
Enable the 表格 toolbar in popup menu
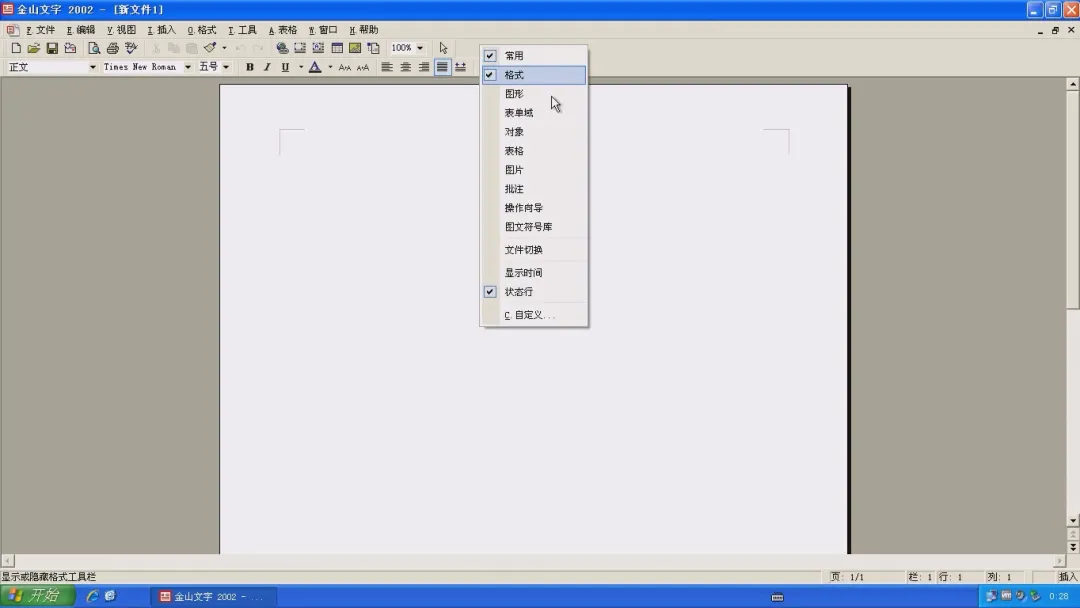534,151
